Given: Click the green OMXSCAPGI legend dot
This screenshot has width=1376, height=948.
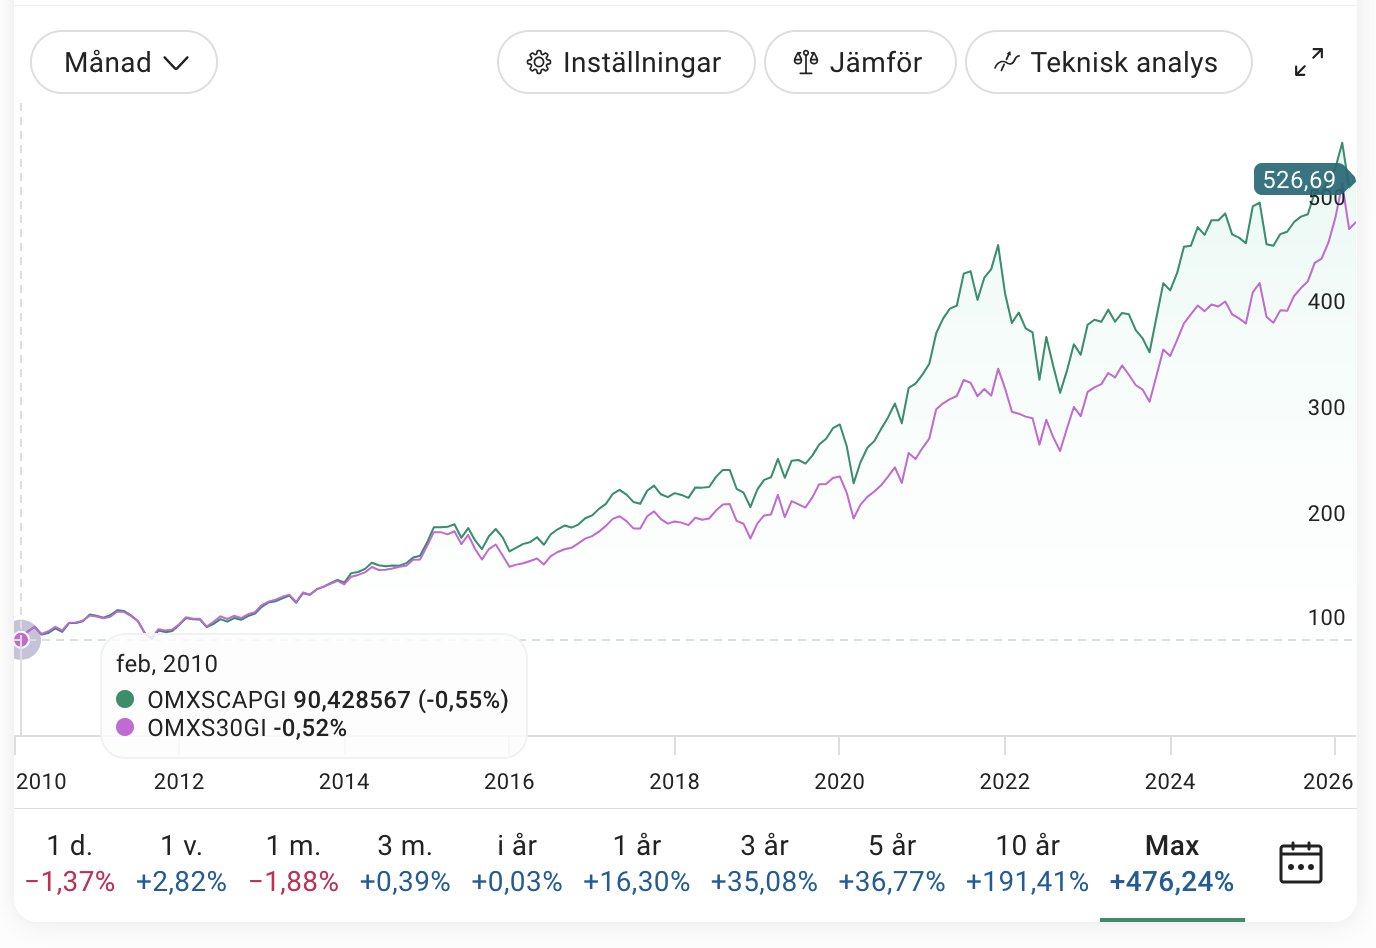Looking at the screenshot, I should (x=125, y=699).
